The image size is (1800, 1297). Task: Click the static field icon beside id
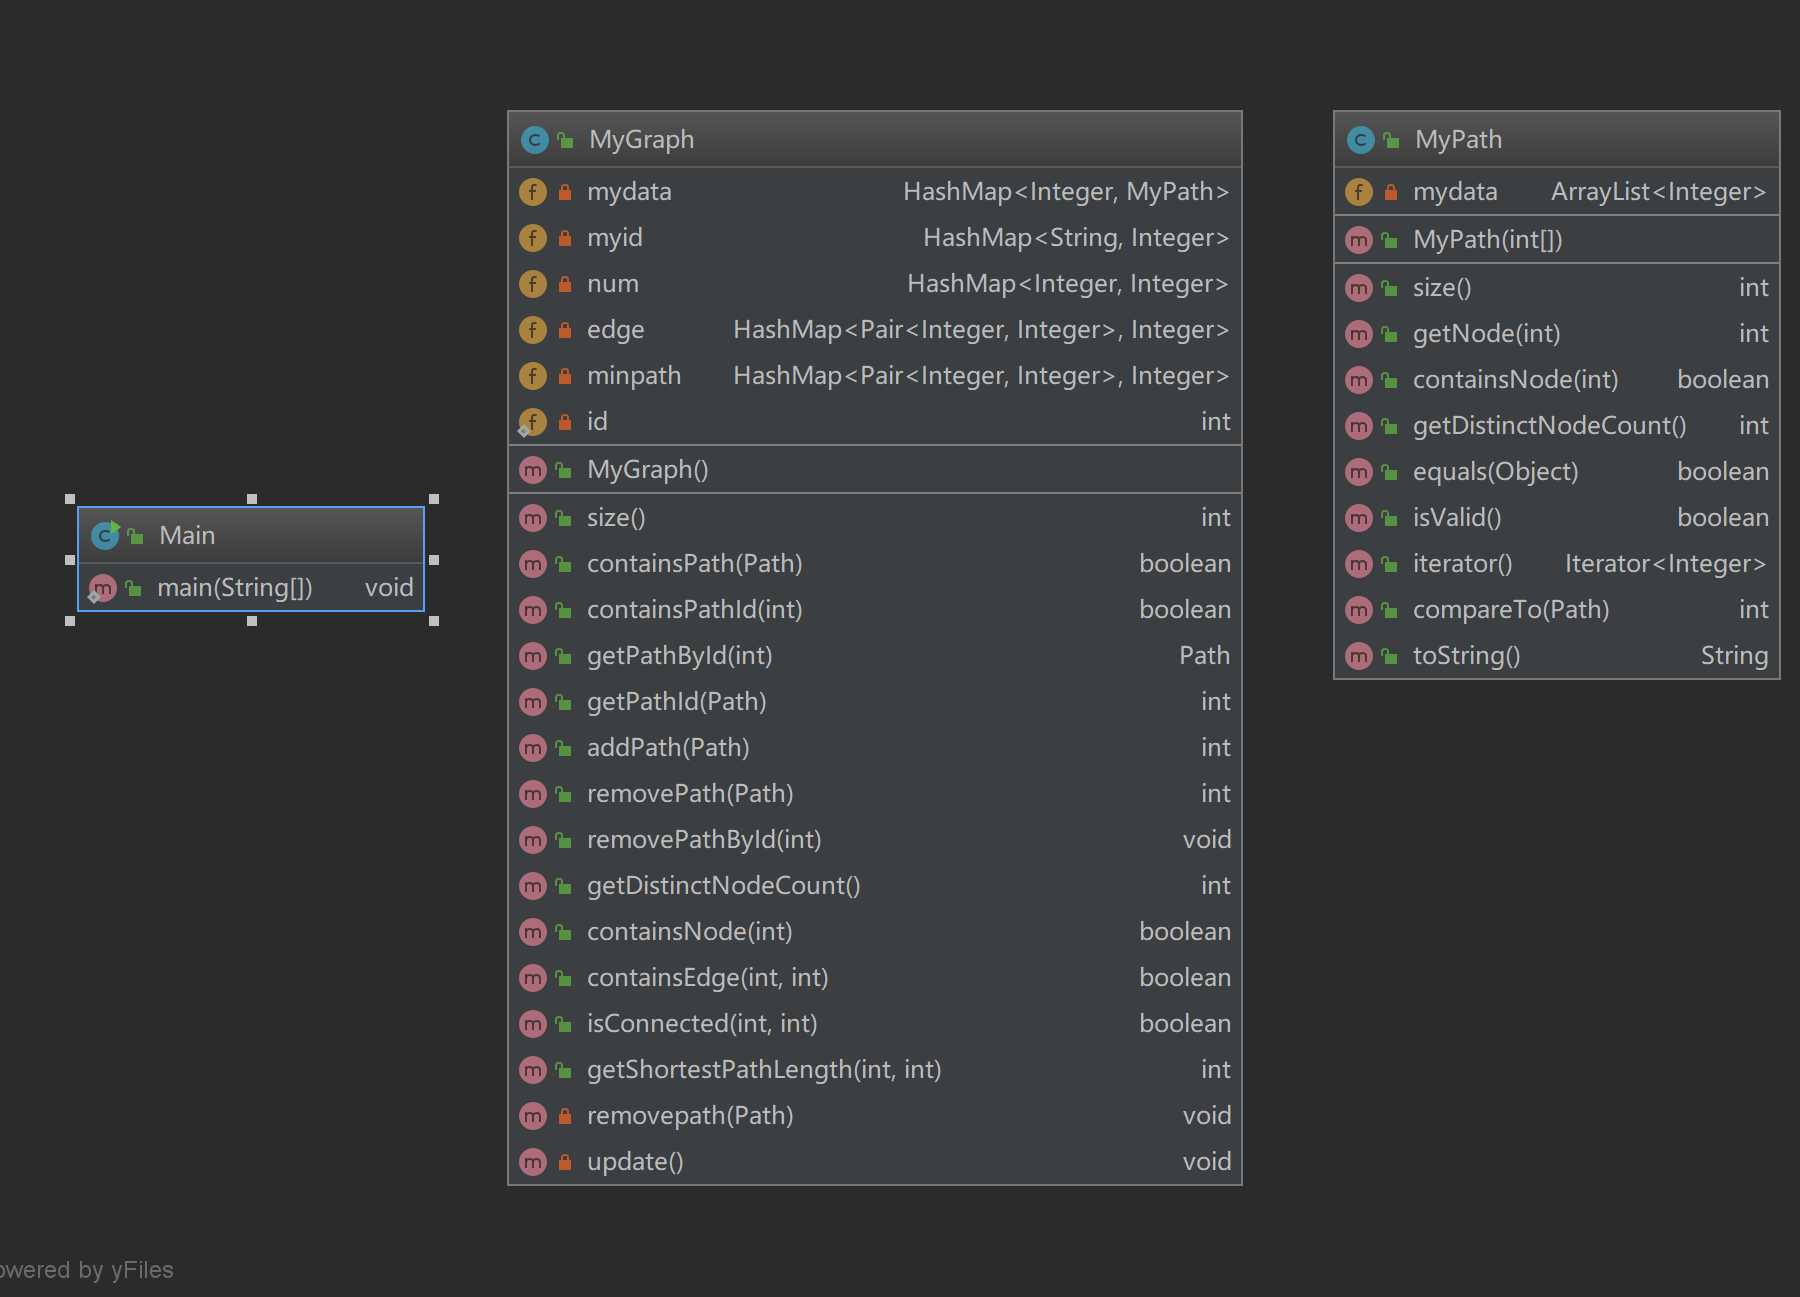(532, 423)
